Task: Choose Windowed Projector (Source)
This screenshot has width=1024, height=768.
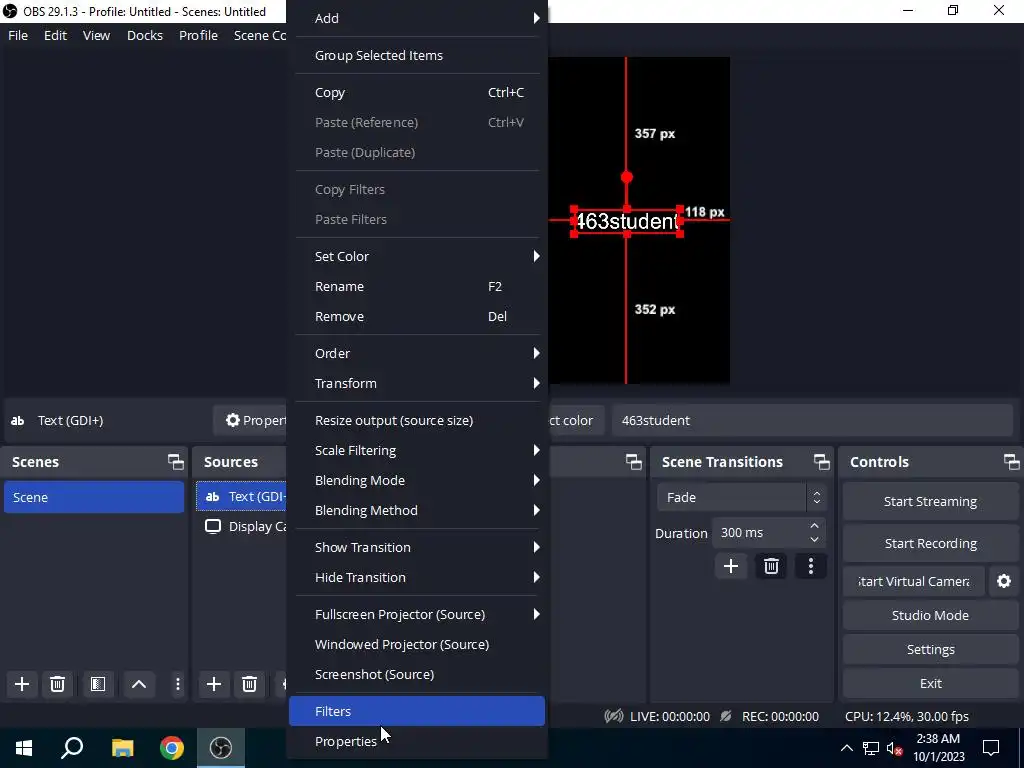Action: [417, 645]
